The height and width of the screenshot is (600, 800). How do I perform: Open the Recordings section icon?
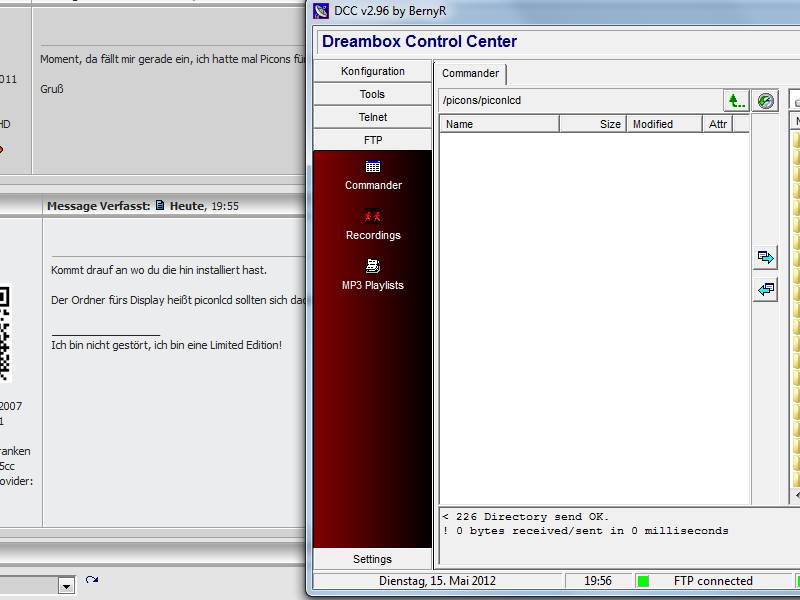tap(373, 216)
